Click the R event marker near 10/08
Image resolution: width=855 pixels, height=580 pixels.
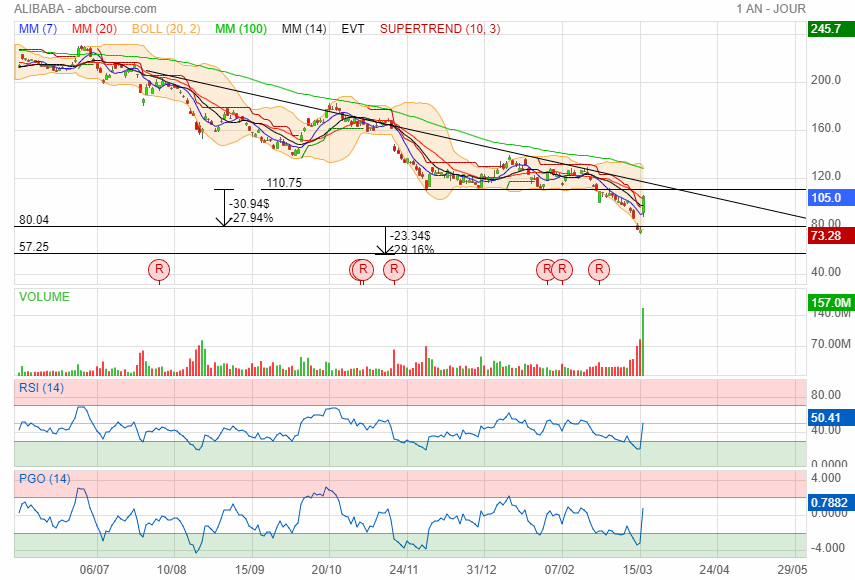tap(159, 269)
